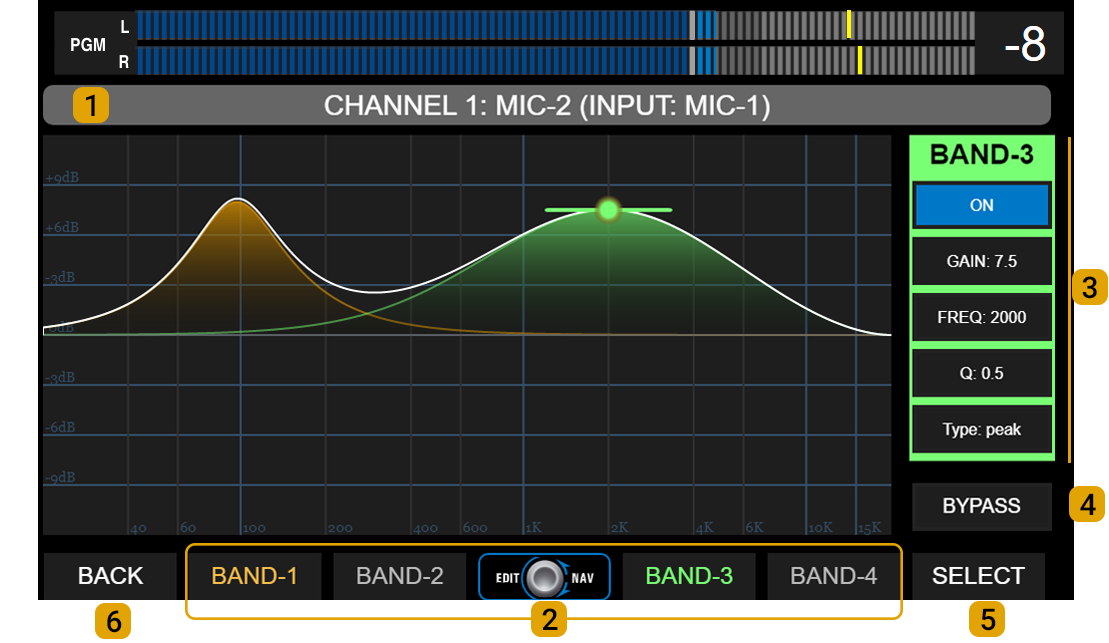This screenshot has height=643, width=1109.
Task: Click the rotary knob between EDIT and NAV
Action: click(x=544, y=577)
